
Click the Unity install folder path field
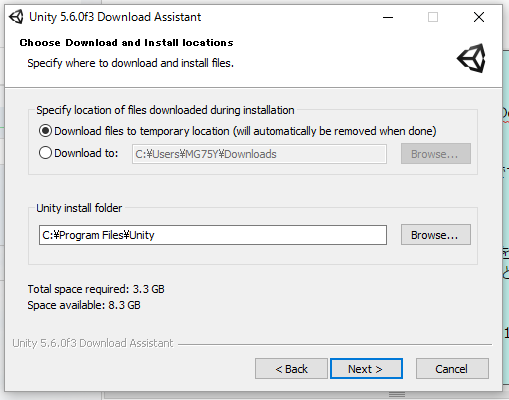(213, 235)
